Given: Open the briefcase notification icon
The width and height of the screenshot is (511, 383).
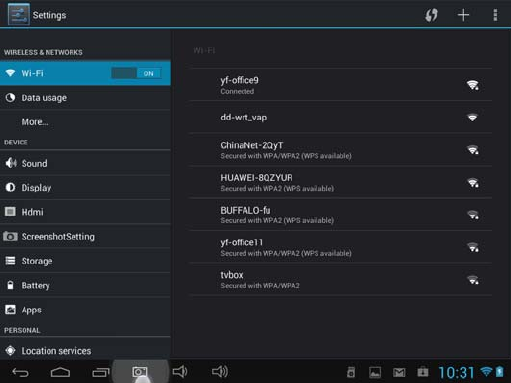Looking at the screenshot, I should (x=423, y=372).
